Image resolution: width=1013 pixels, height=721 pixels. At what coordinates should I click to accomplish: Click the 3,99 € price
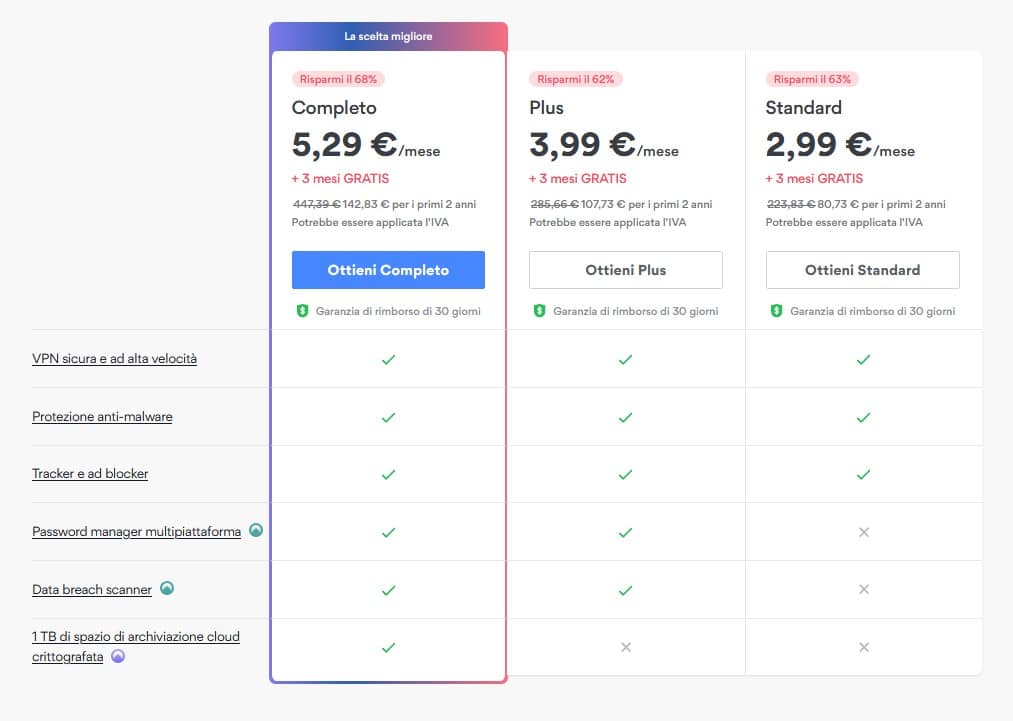pyautogui.click(x=583, y=145)
